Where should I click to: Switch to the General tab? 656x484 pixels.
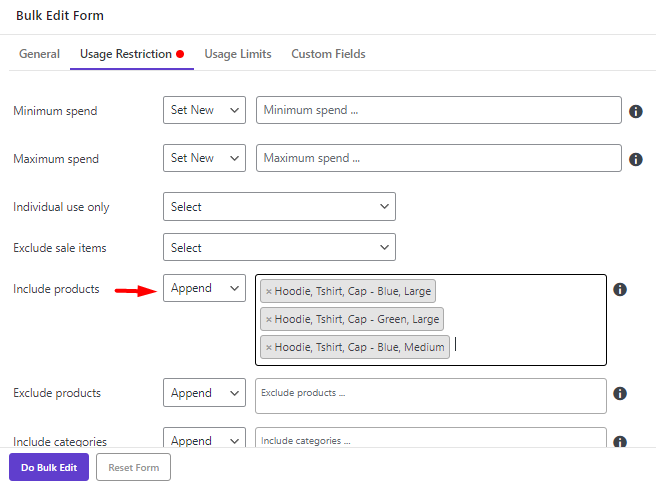(39, 54)
